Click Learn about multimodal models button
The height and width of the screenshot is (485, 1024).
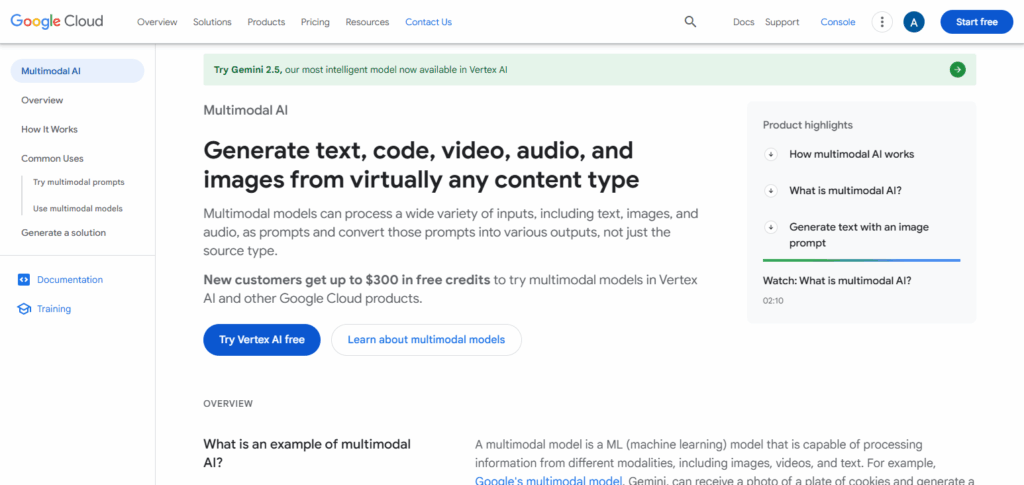[x=426, y=340]
